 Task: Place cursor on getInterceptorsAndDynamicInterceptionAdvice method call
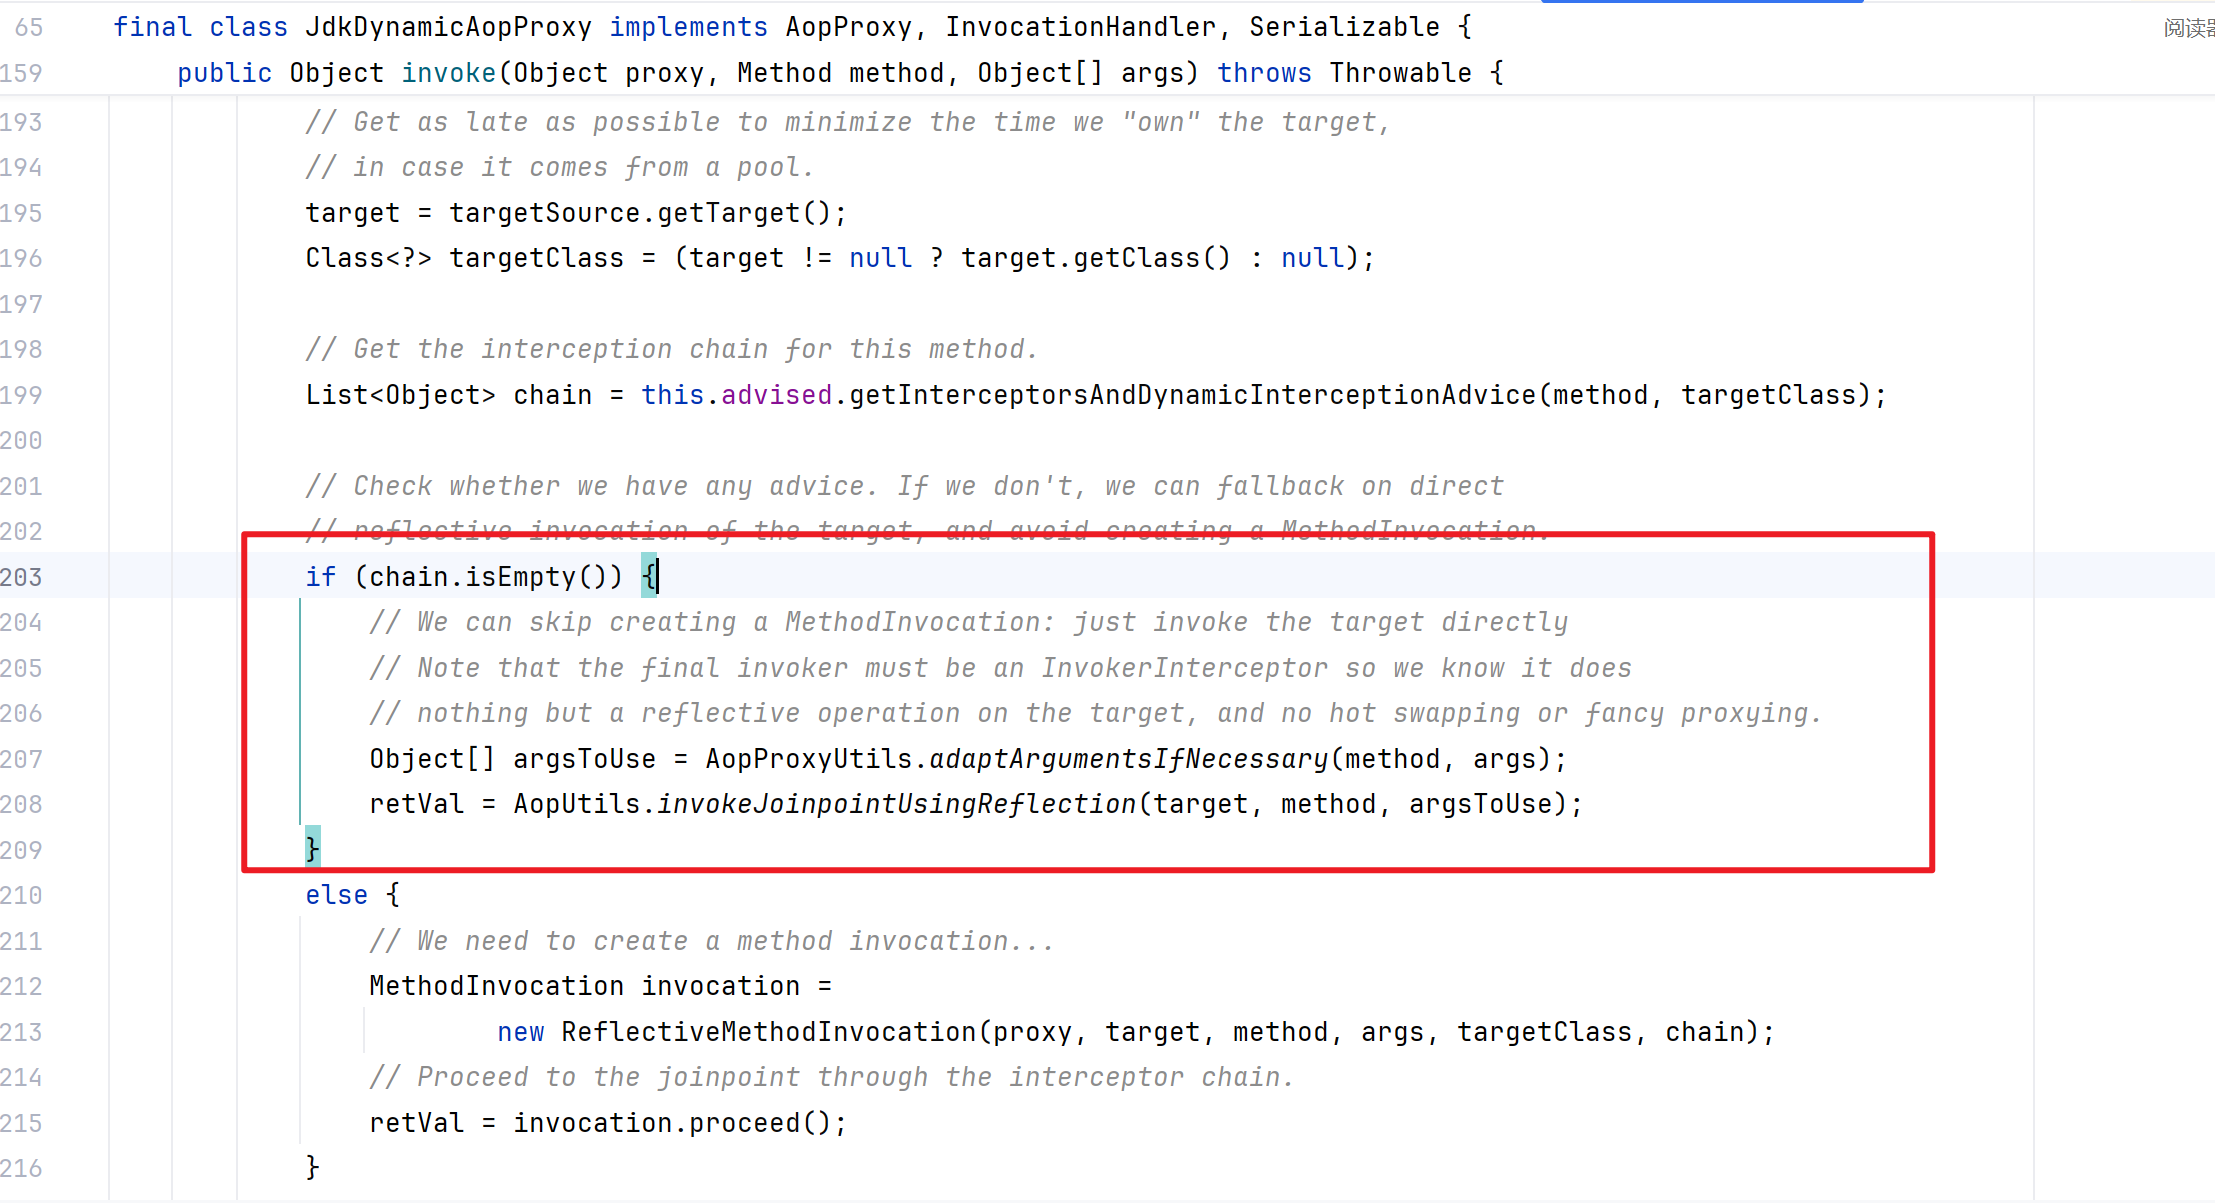(1192, 395)
